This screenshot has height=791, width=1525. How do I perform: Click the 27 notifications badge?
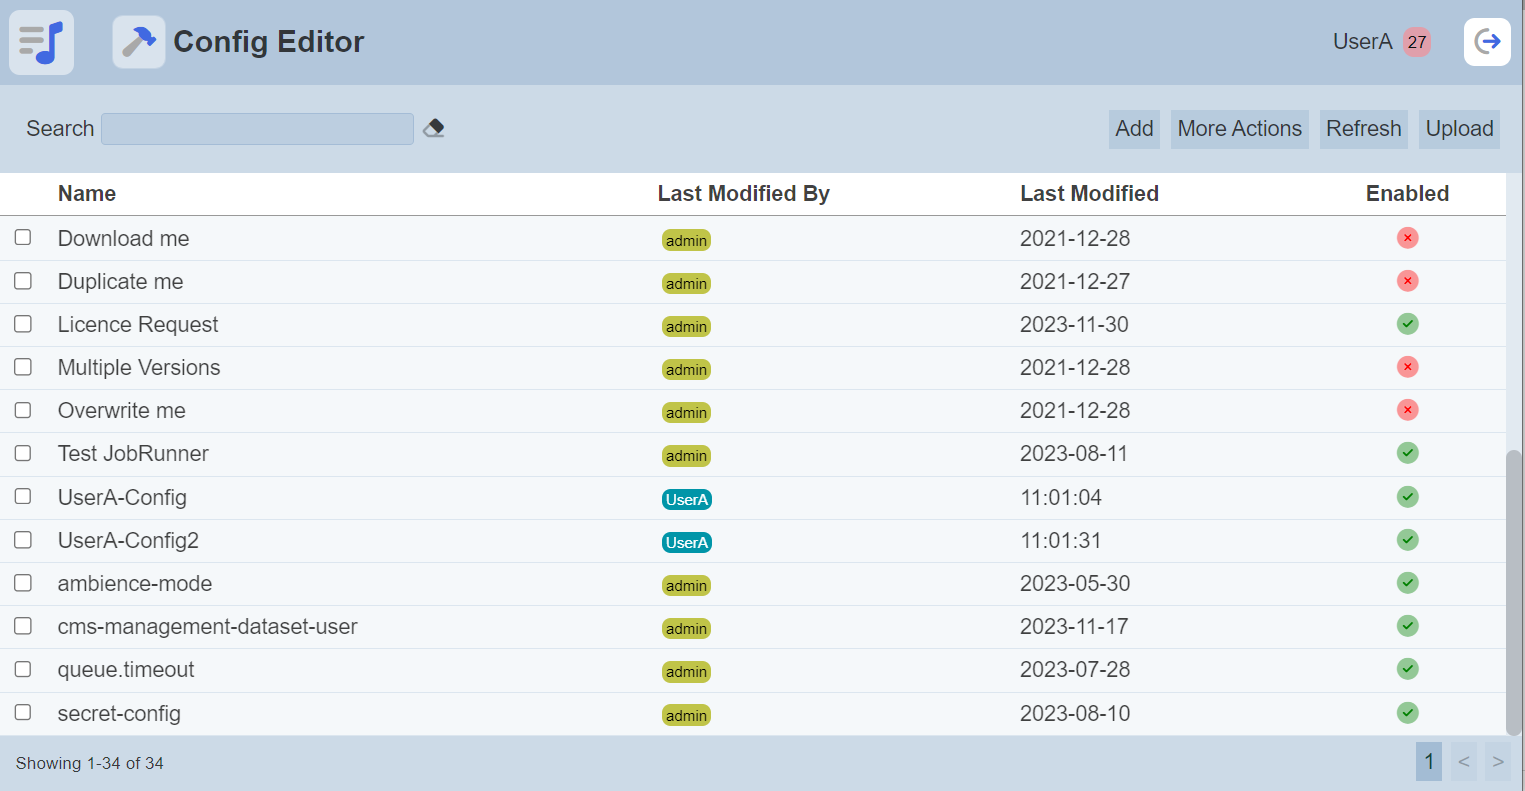click(1416, 42)
